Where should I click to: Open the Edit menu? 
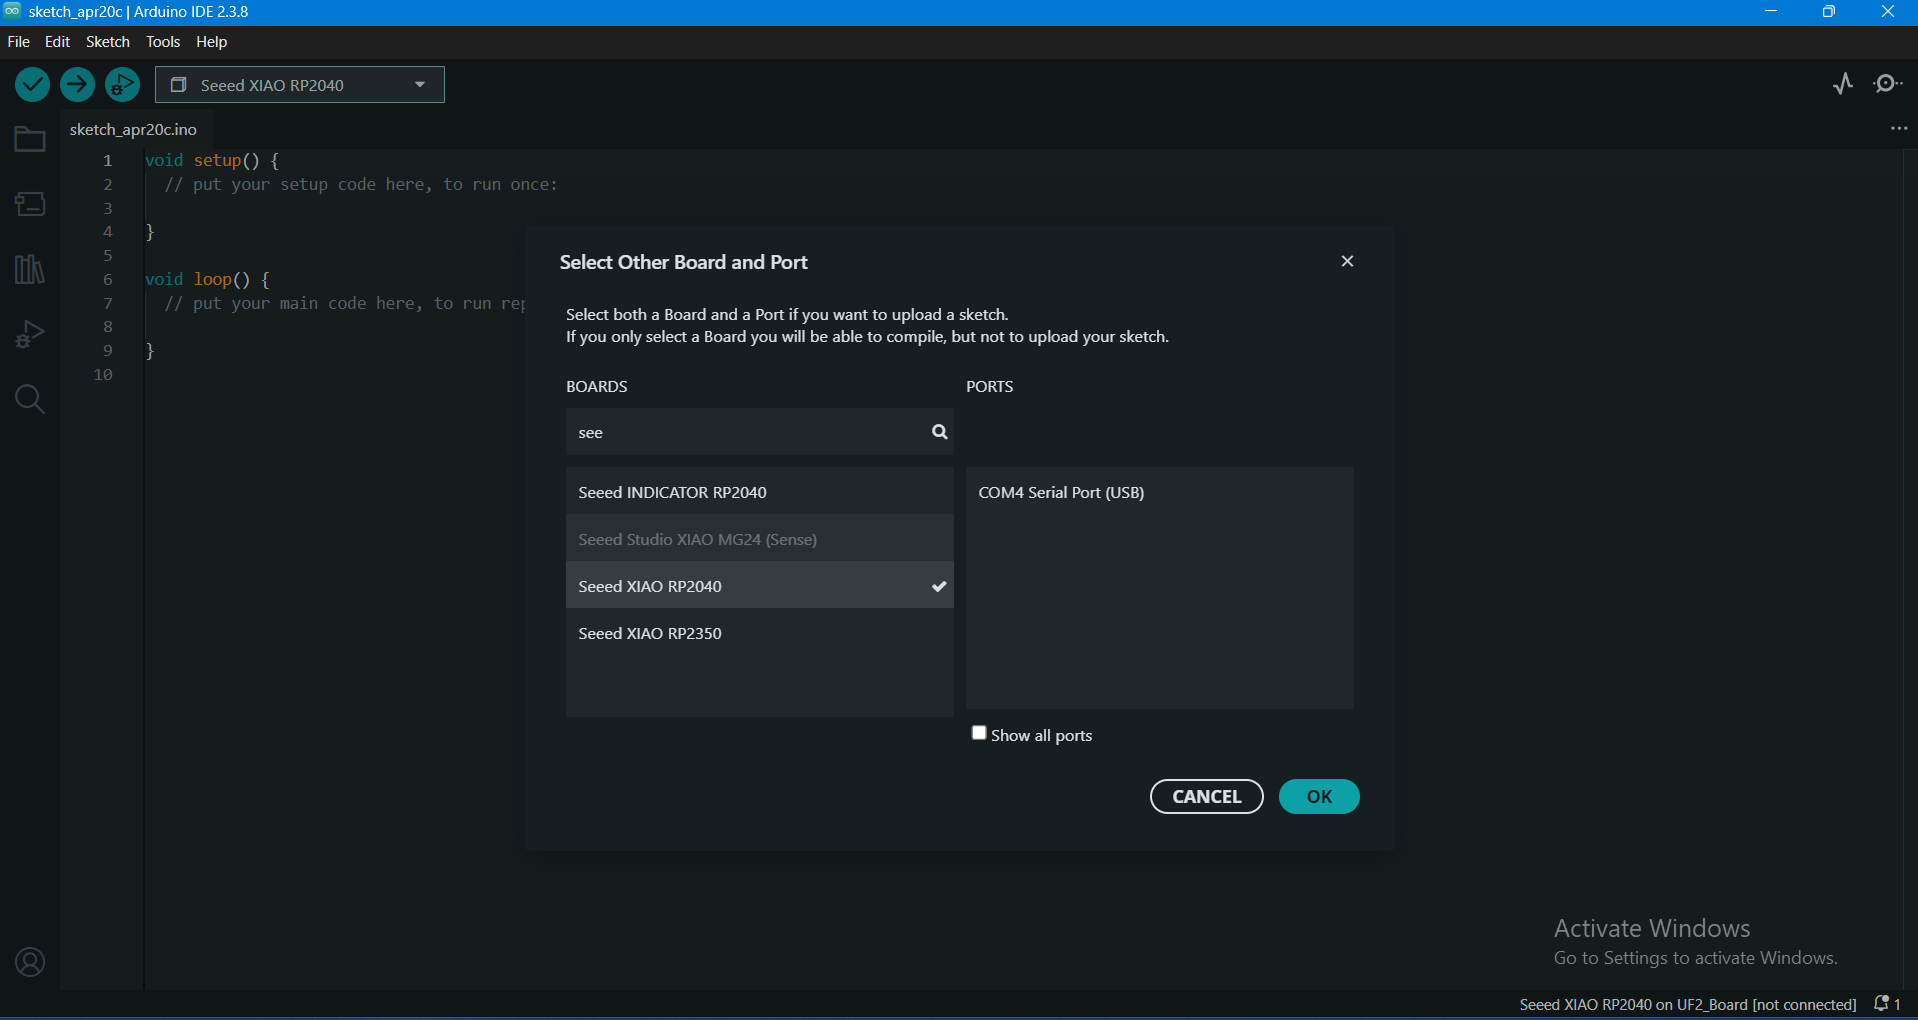[57, 42]
